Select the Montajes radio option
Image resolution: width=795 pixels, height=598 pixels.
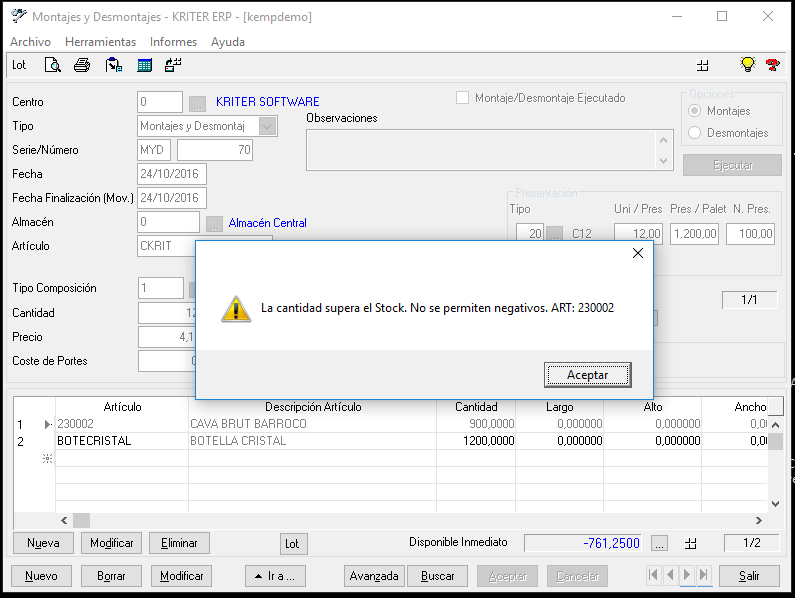pos(695,111)
